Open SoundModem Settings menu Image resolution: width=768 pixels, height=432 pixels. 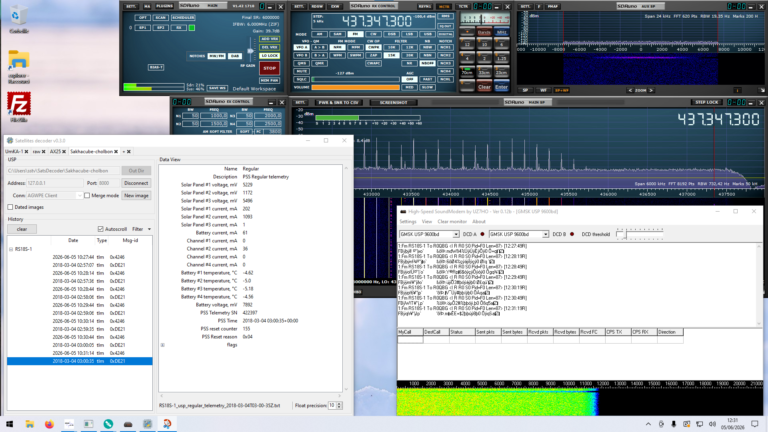[x=408, y=221]
